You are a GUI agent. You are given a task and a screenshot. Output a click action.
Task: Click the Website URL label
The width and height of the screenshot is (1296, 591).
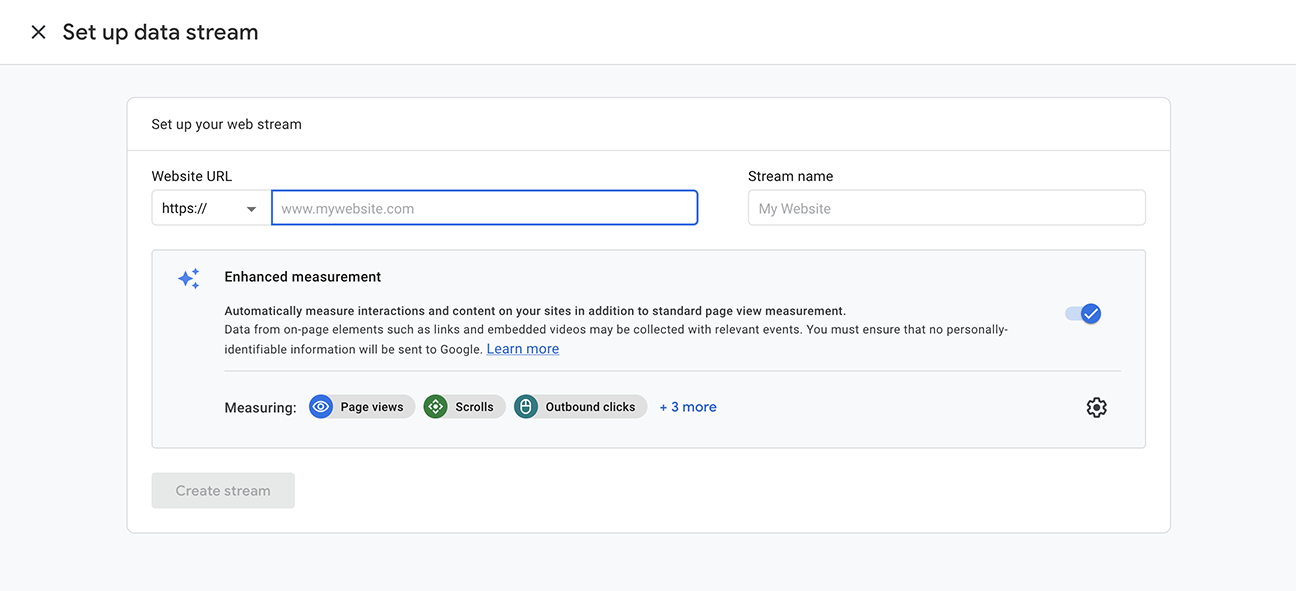click(192, 176)
